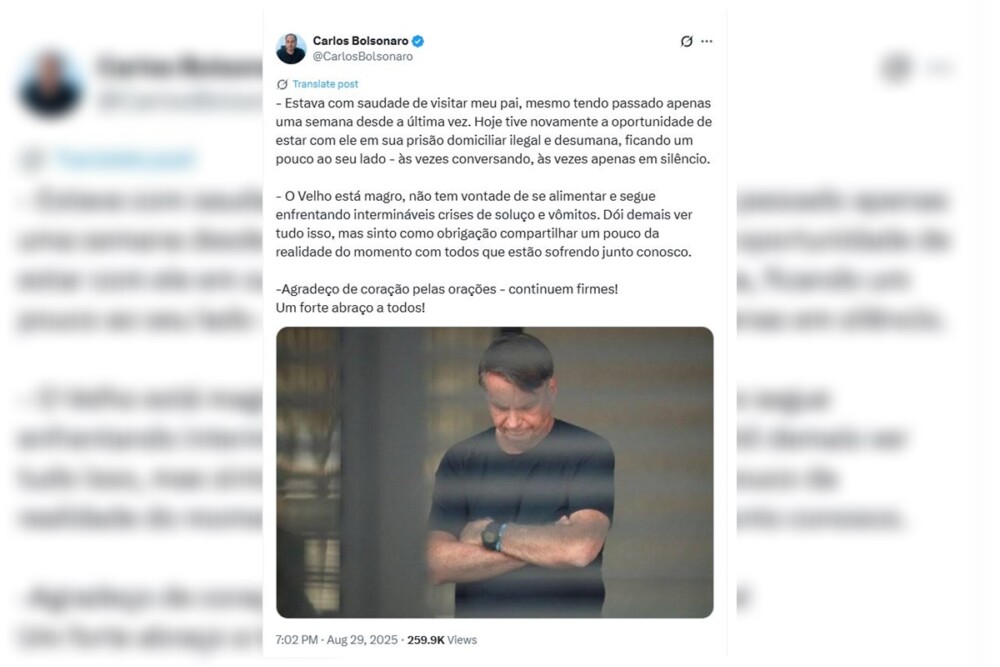Click the large blurred avatar in background
Image resolution: width=1000 pixels, height=667 pixels.
click(50, 86)
